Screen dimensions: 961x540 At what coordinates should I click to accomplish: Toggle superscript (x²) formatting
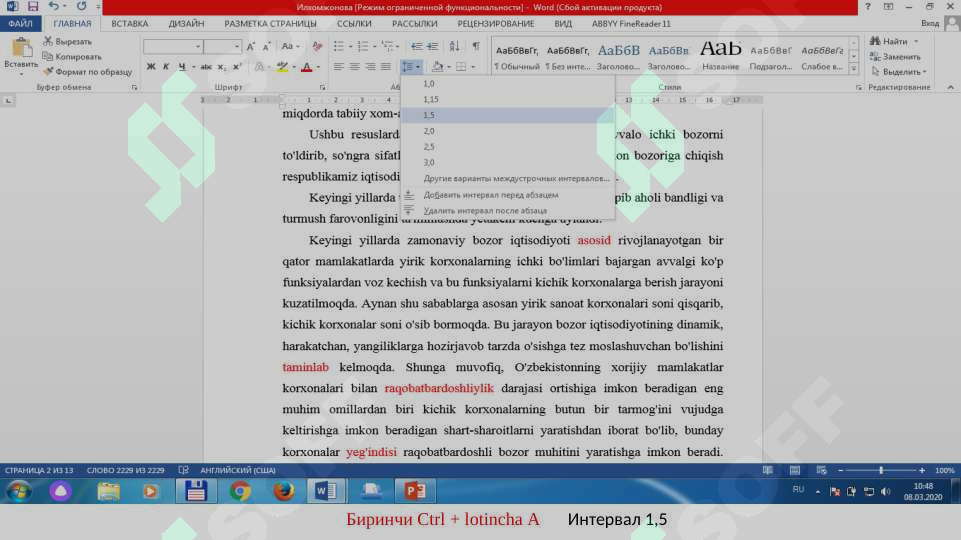[x=237, y=66]
